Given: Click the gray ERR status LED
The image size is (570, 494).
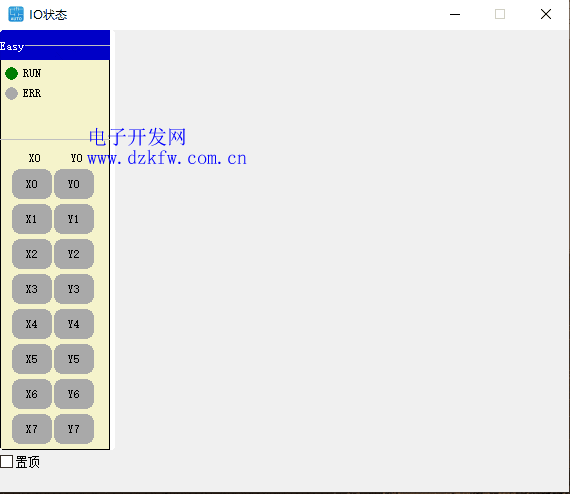Looking at the screenshot, I should [12, 93].
